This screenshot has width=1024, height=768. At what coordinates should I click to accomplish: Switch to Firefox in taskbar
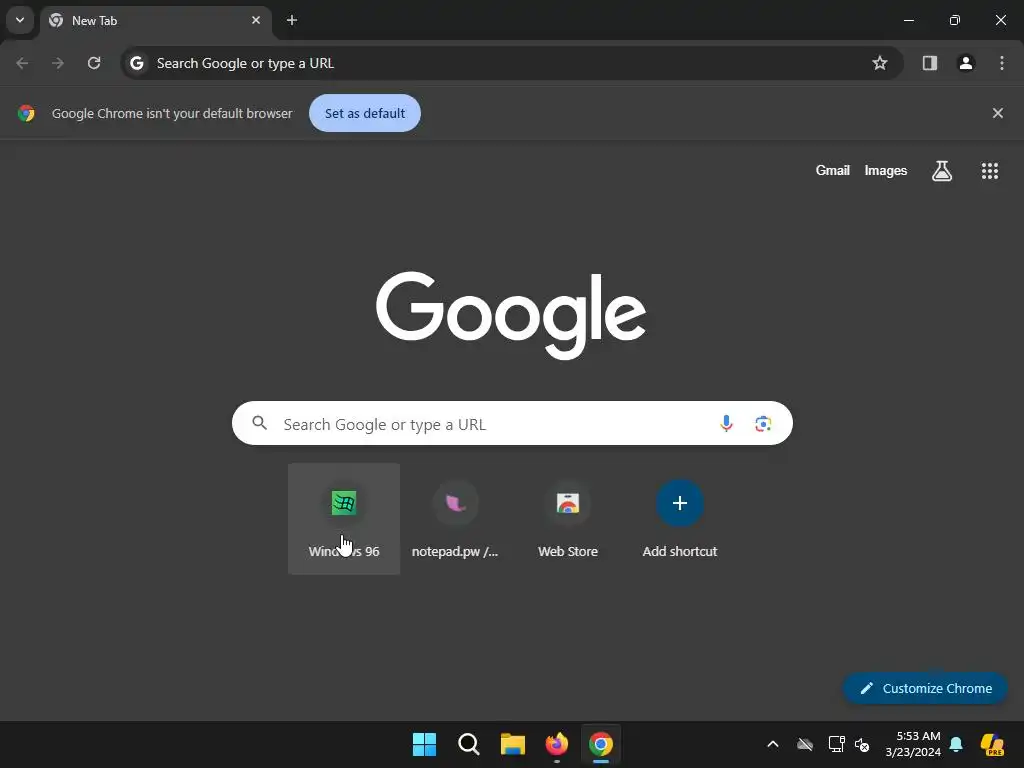click(556, 744)
